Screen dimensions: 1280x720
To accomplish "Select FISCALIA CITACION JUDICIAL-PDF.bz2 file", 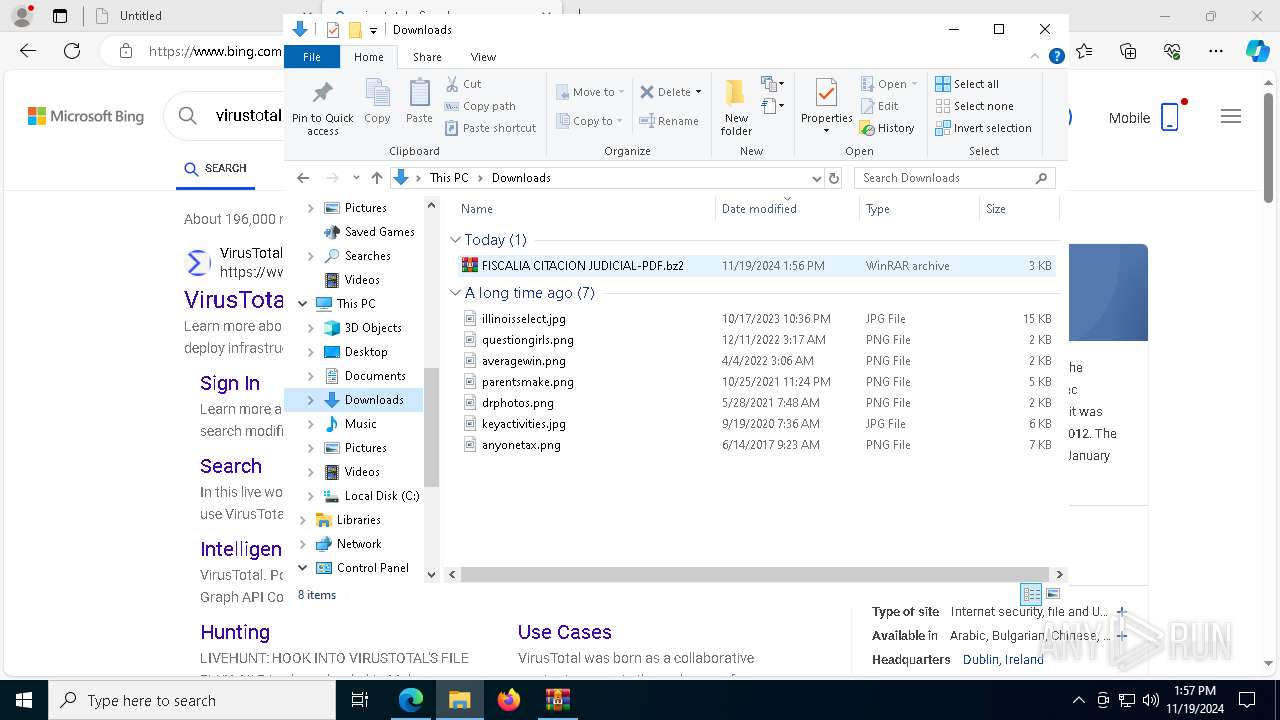I will (x=756, y=266).
